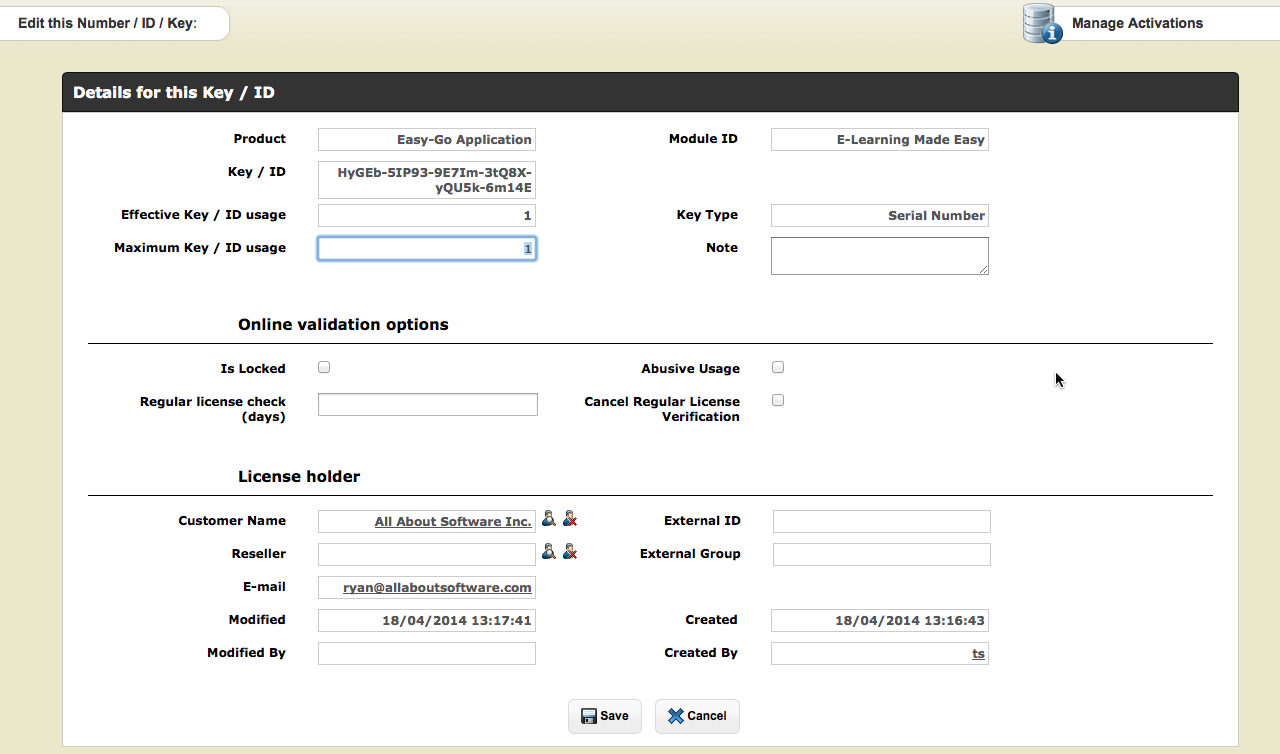This screenshot has height=754, width=1280.
Task: Enable the Is Locked checkbox
Action: click(x=324, y=367)
